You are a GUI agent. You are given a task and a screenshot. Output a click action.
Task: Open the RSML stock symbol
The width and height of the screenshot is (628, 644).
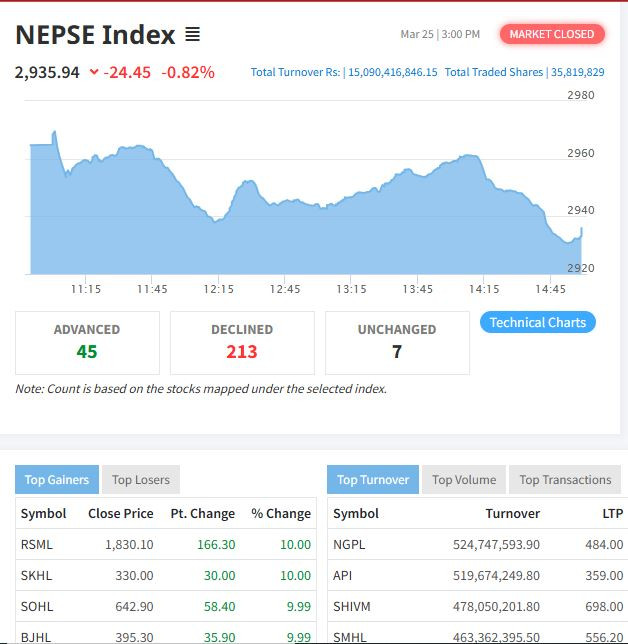pyautogui.click(x=36, y=545)
